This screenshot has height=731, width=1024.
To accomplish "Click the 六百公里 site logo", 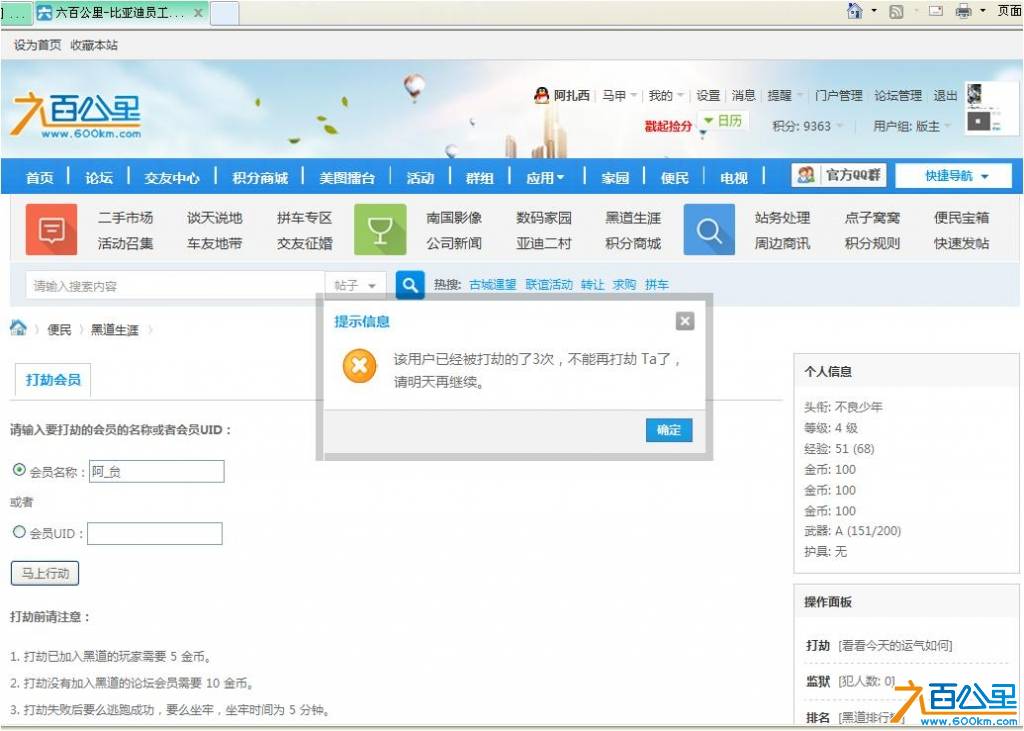I will 76,115.
